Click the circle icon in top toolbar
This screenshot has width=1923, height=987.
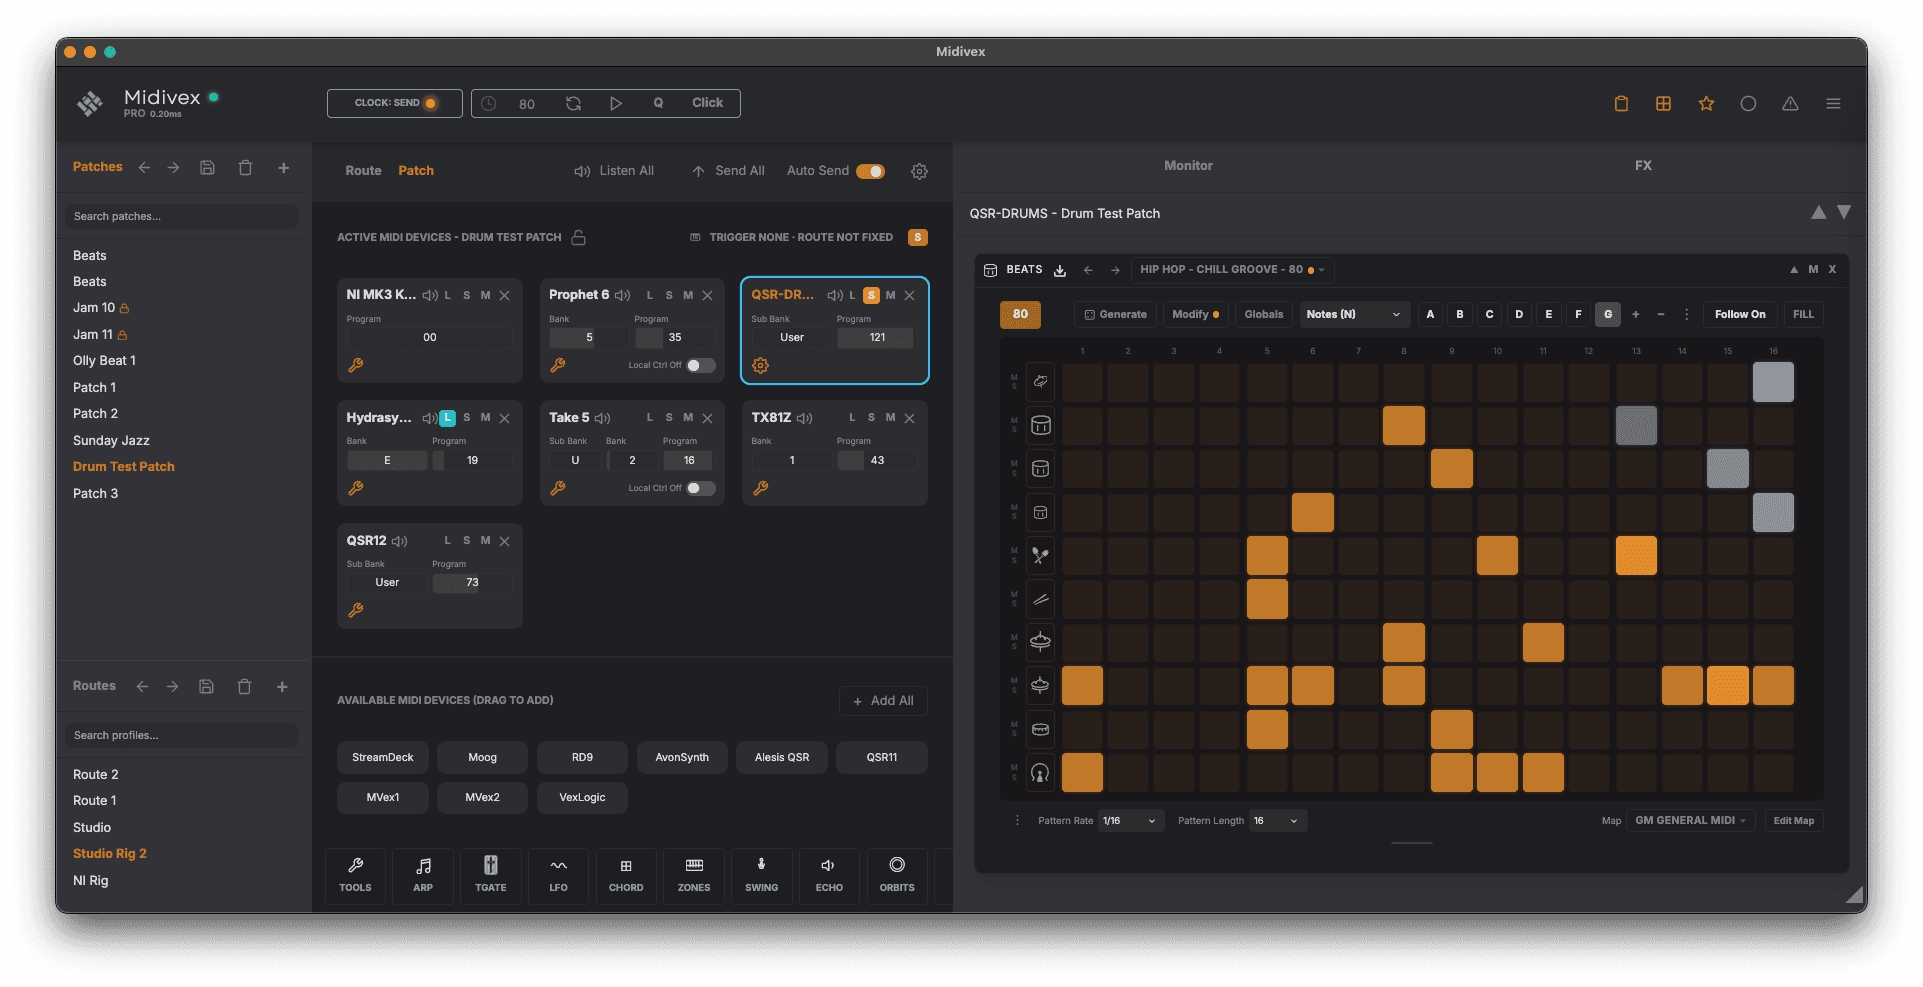(1748, 103)
